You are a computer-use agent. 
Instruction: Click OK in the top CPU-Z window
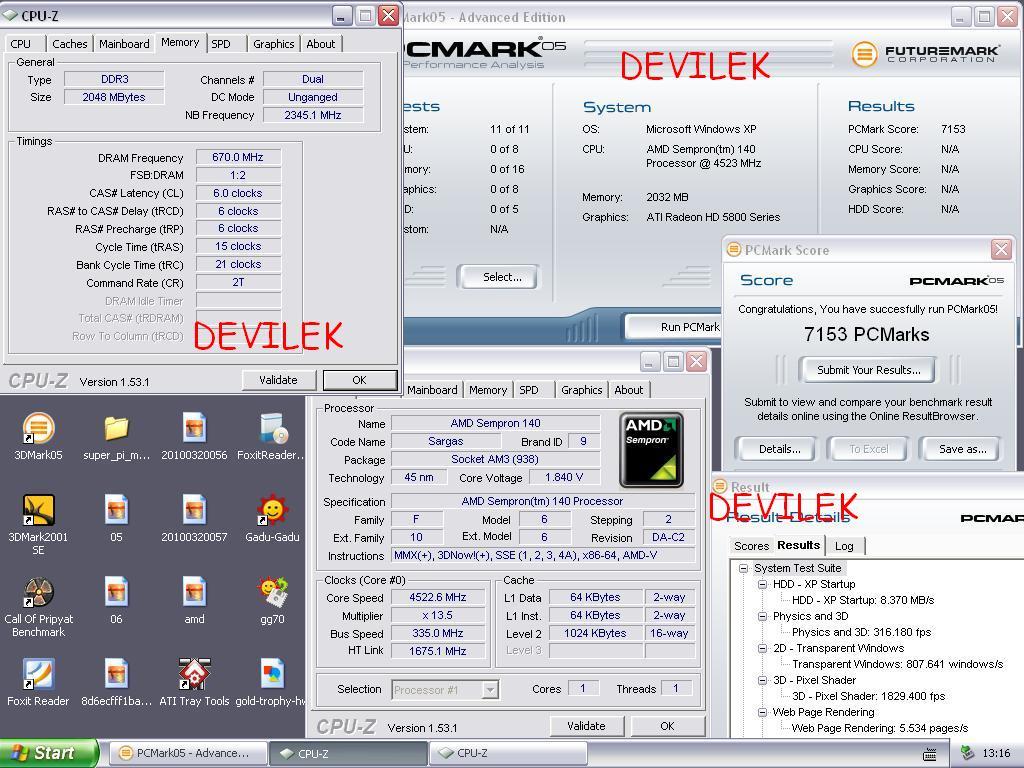(359, 380)
